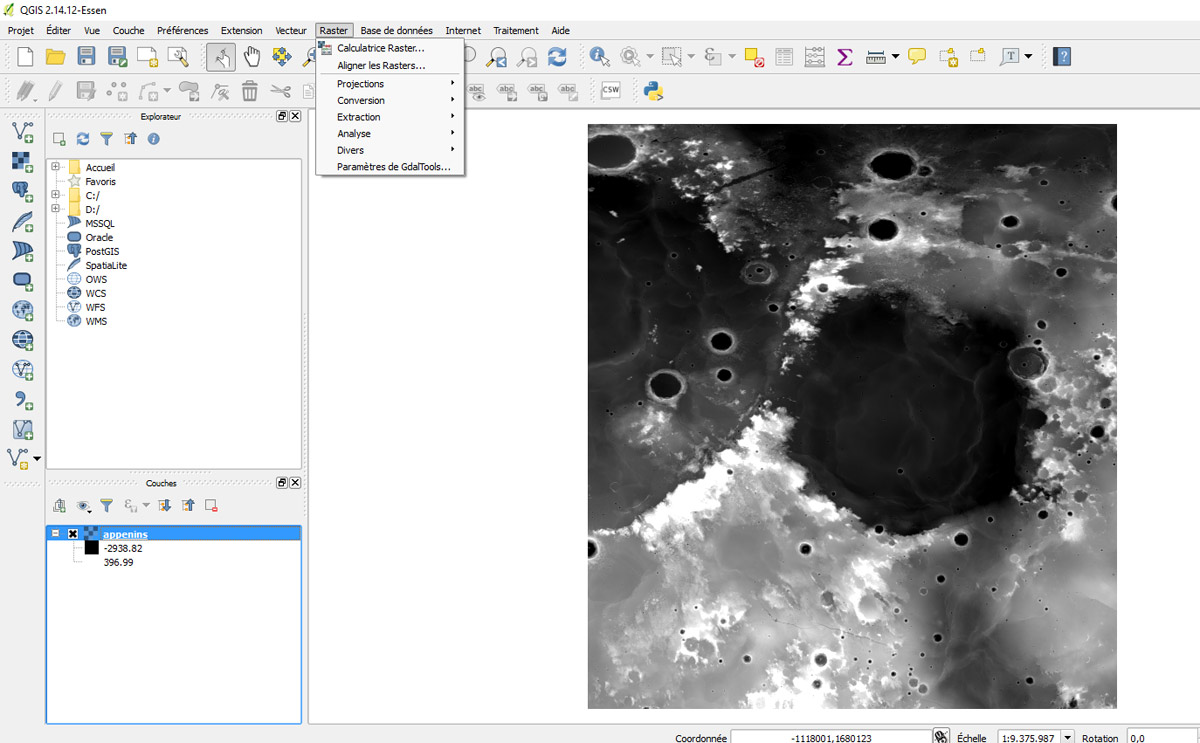Collapse the appenins layer legend
Image resolution: width=1200 pixels, height=743 pixels.
click(x=56, y=534)
